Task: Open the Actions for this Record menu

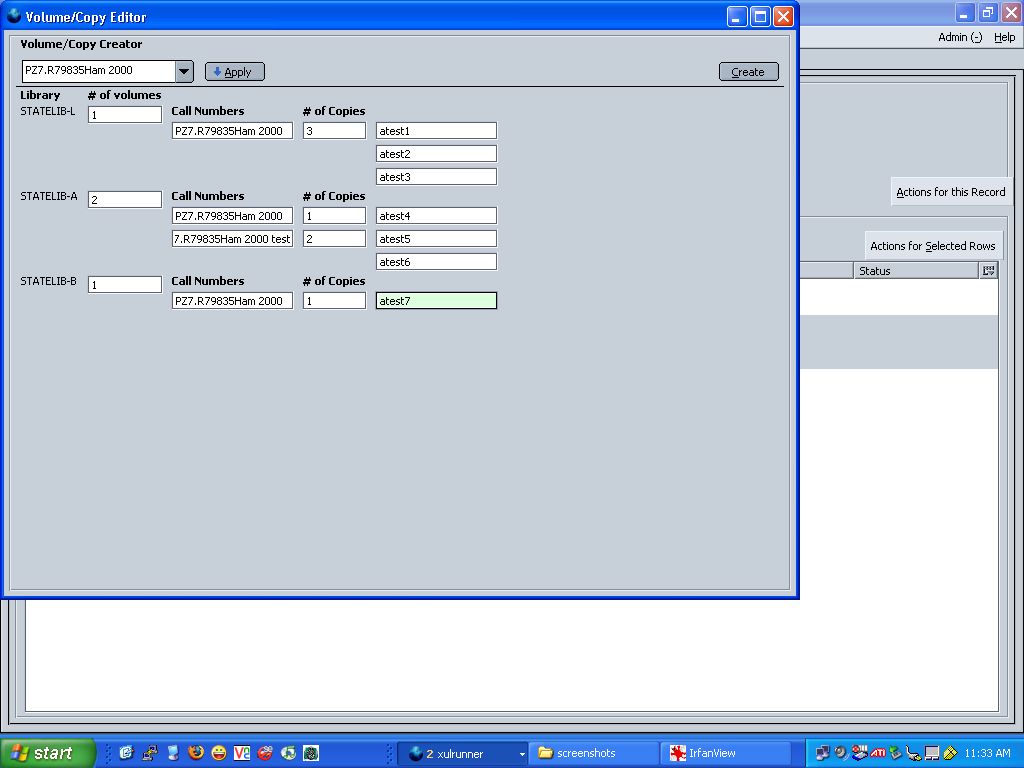Action: [950, 192]
